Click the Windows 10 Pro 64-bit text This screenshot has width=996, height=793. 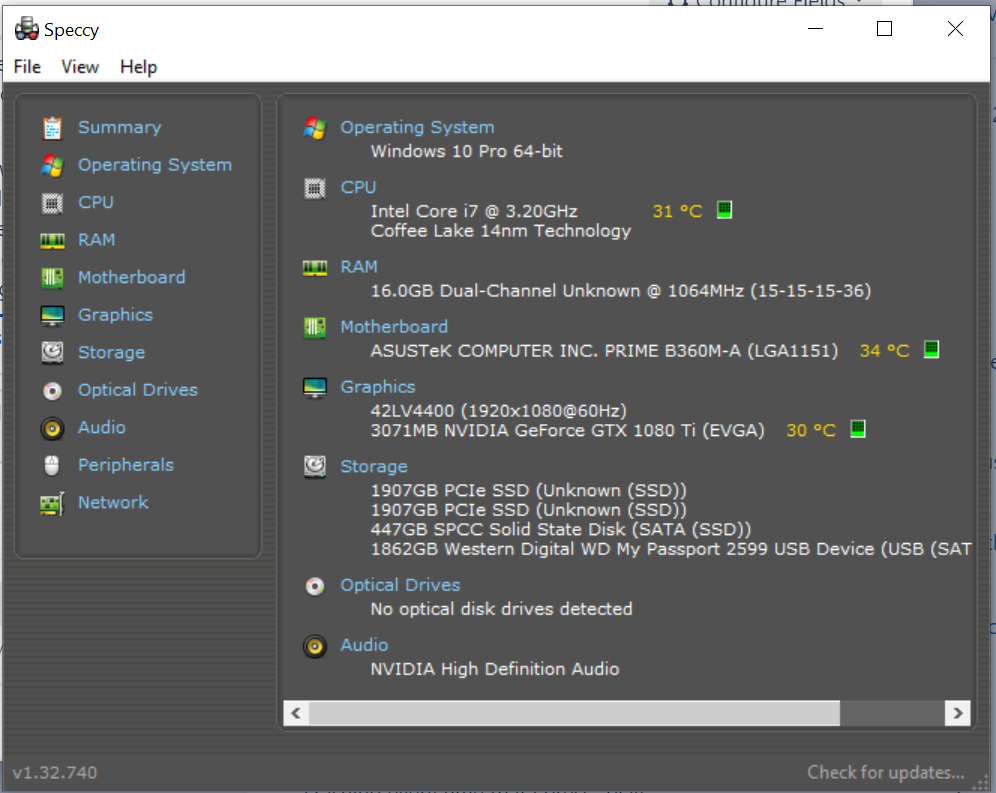(466, 152)
